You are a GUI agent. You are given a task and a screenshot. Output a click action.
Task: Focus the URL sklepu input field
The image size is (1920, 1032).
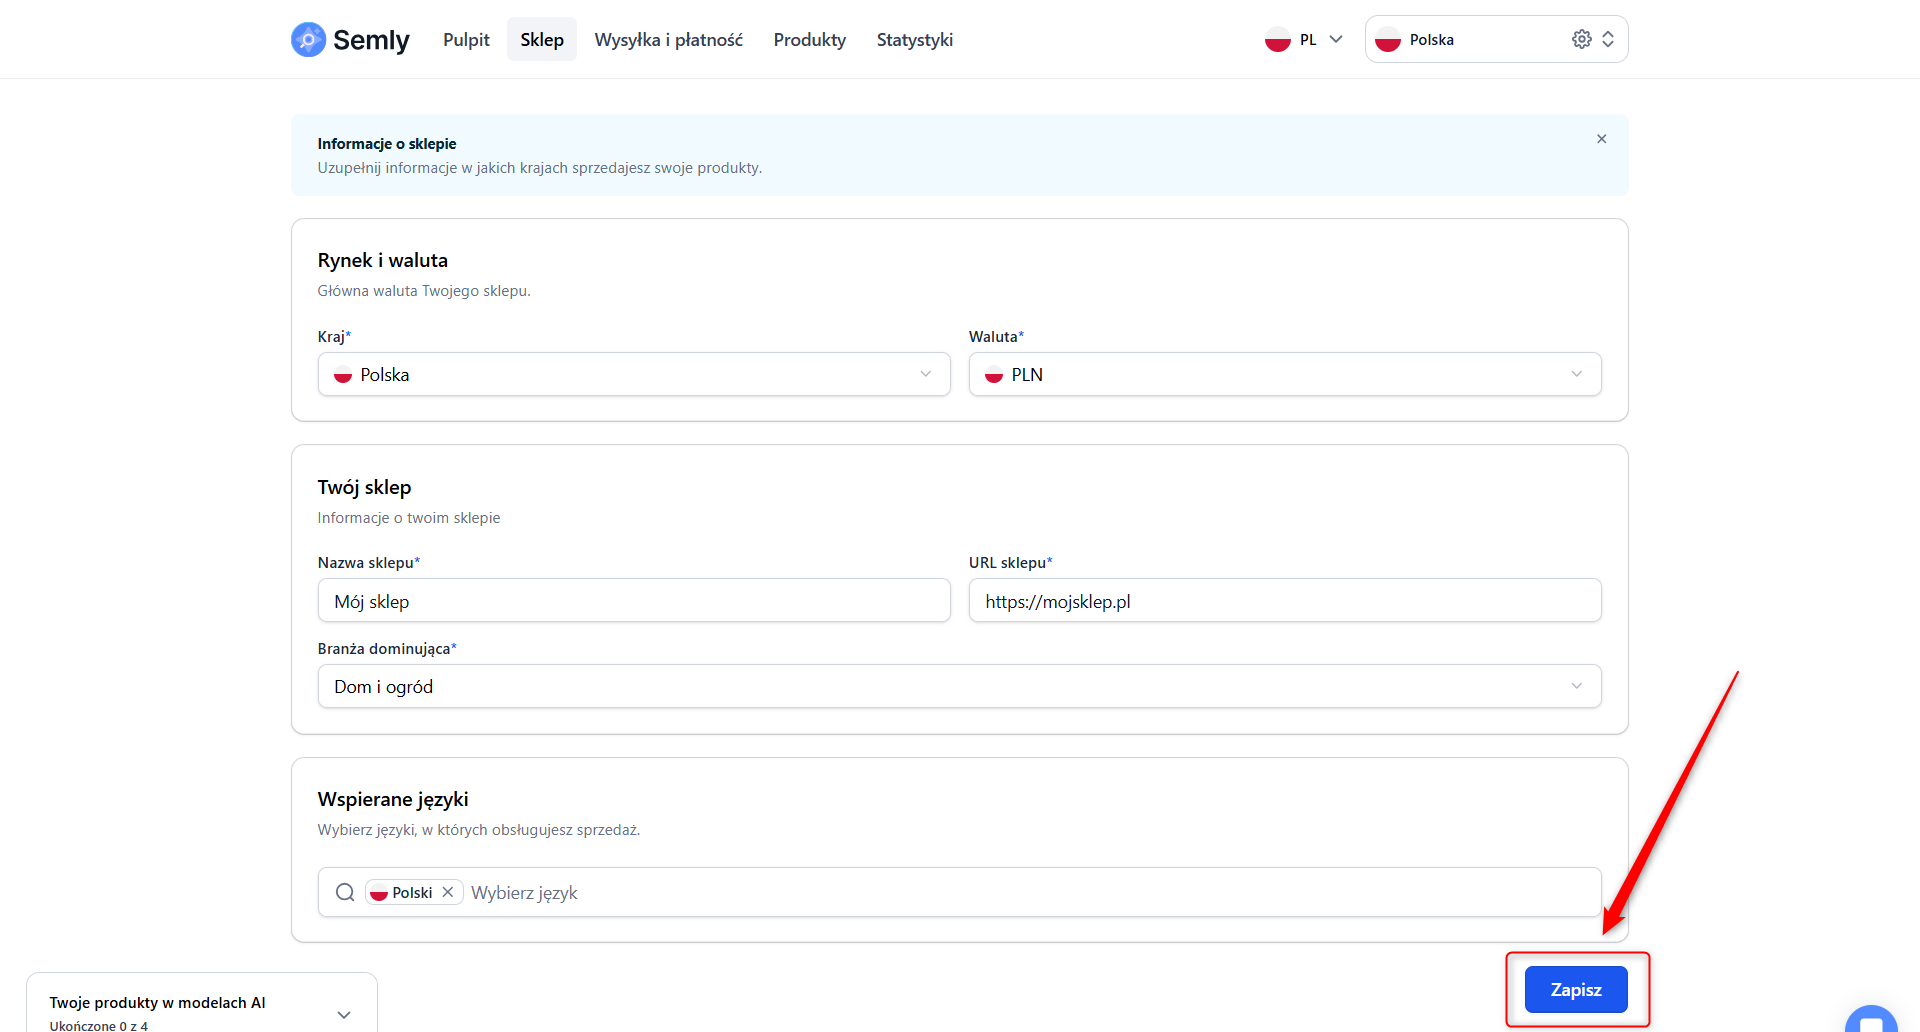(x=1285, y=600)
